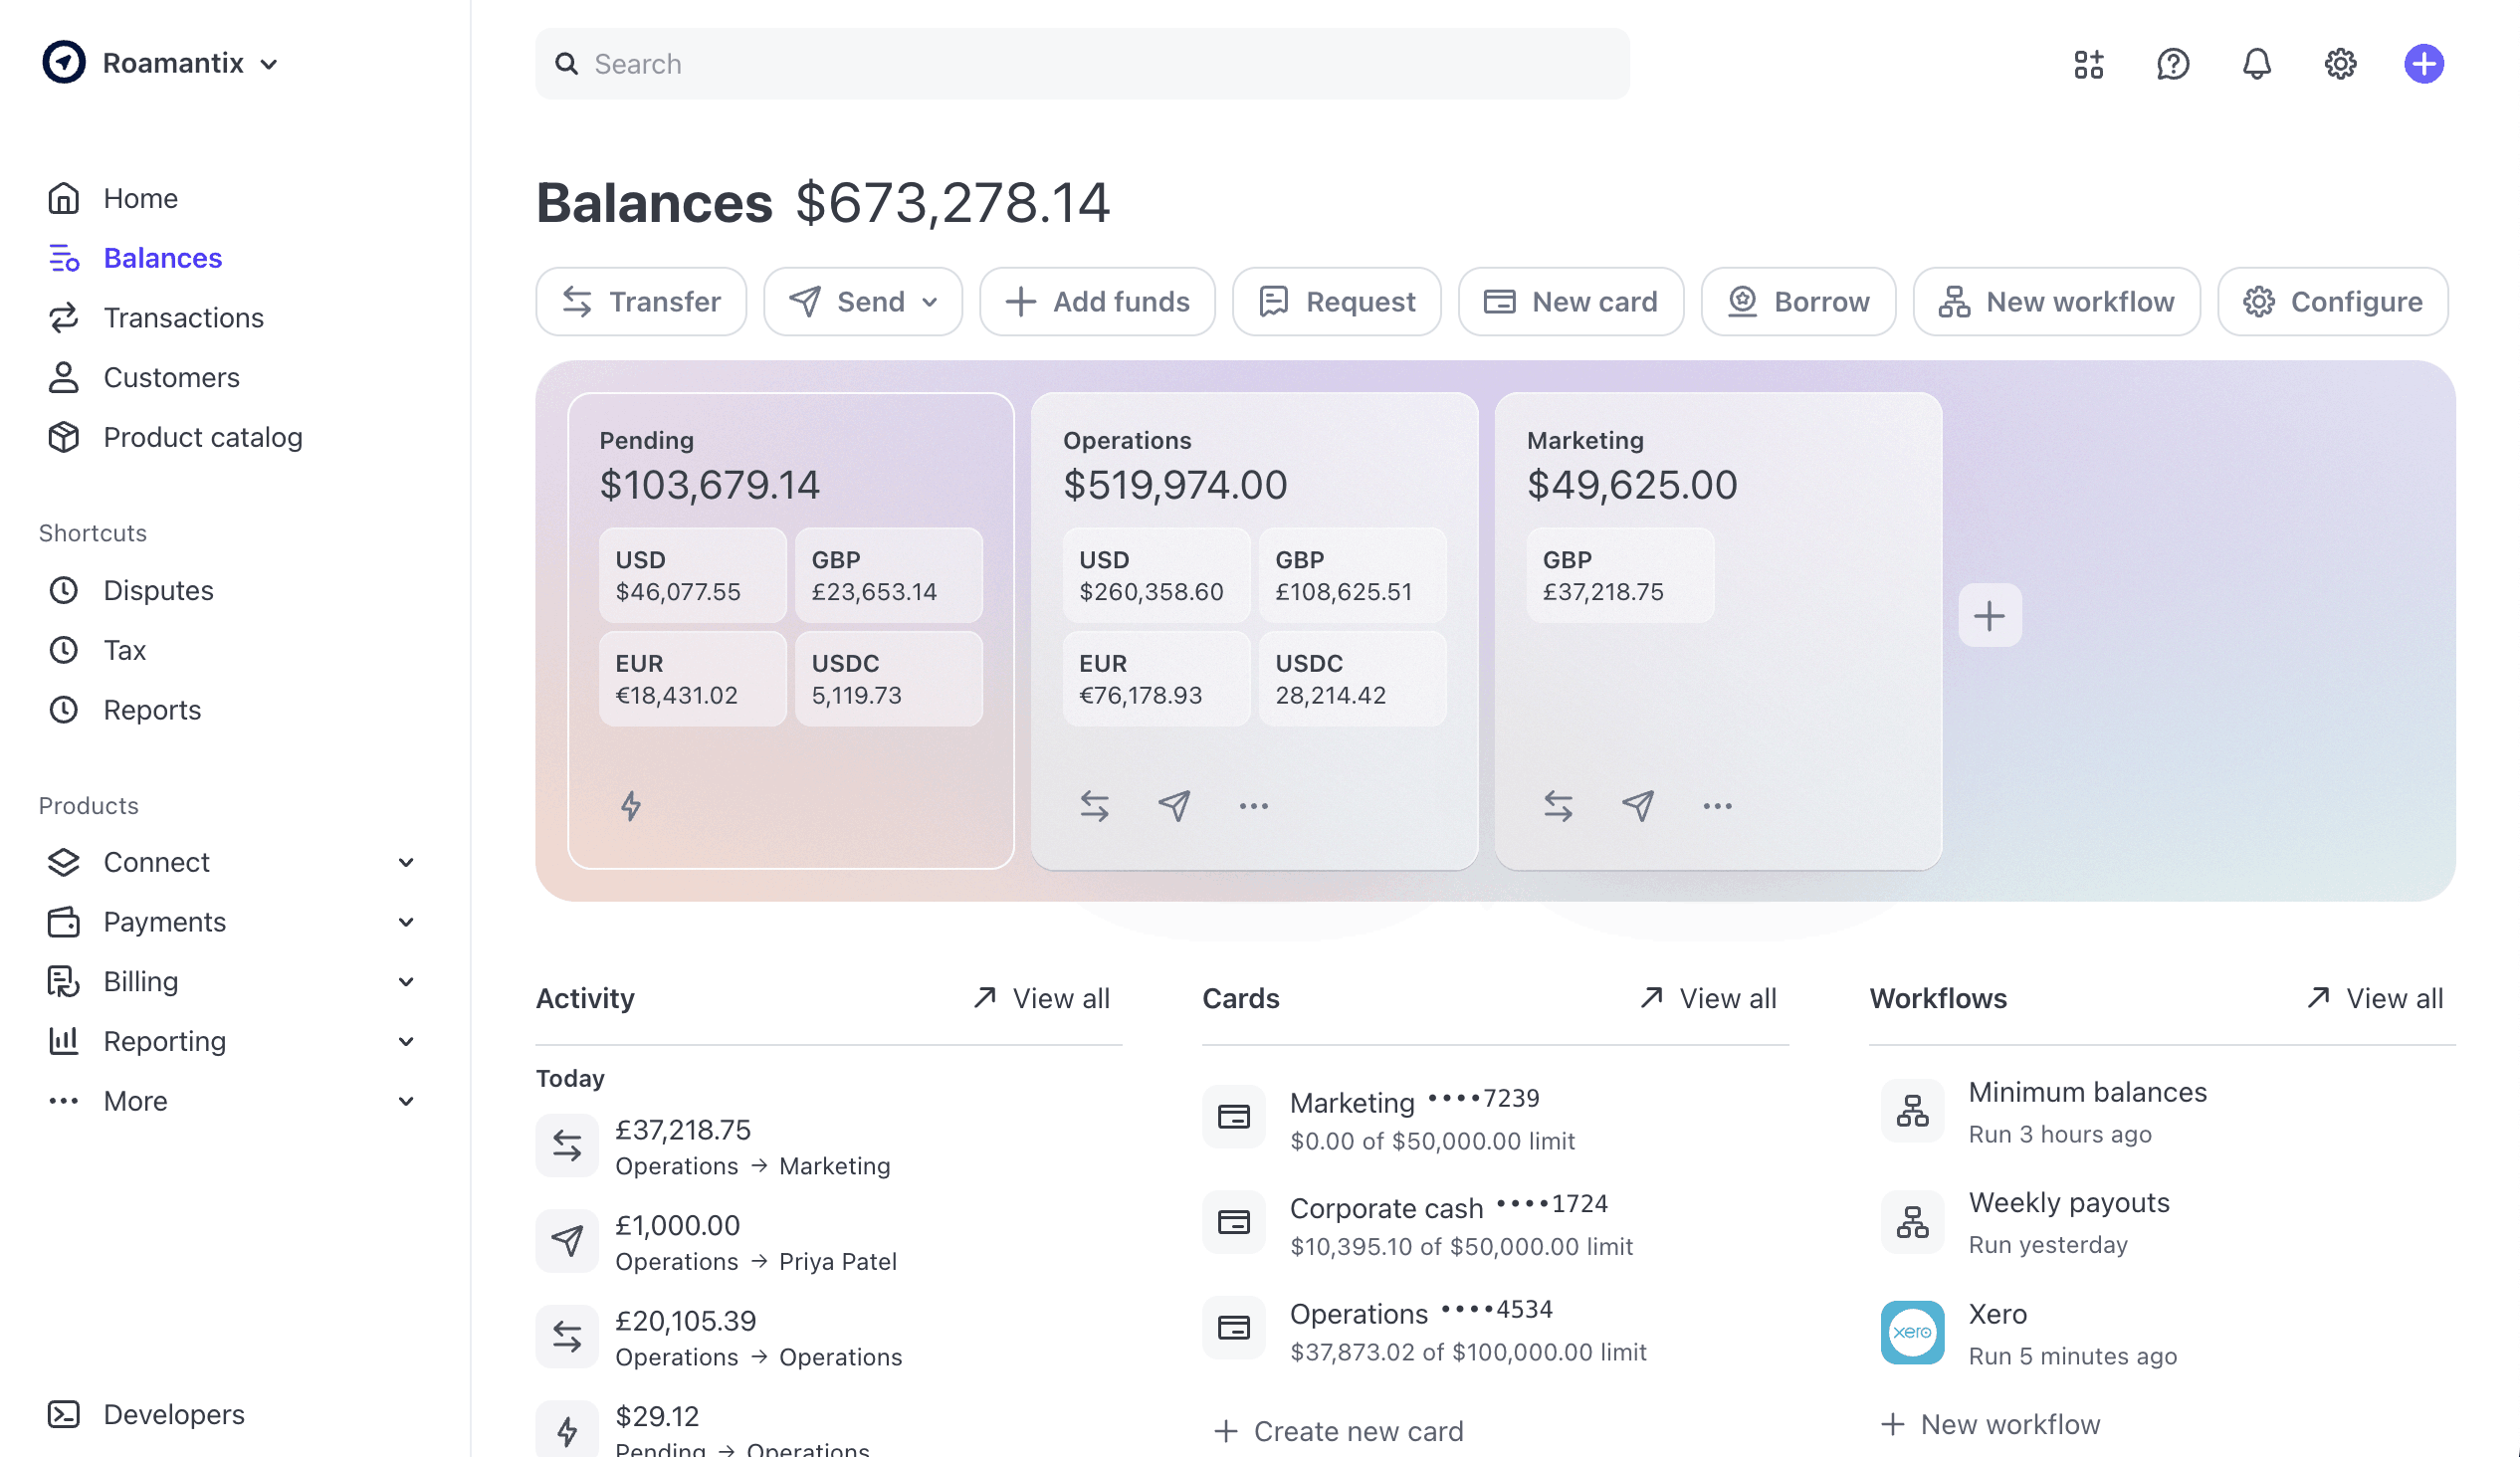Open the apps grid icon in top bar
The width and height of the screenshot is (2520, 1457).
coord(2089,63)
